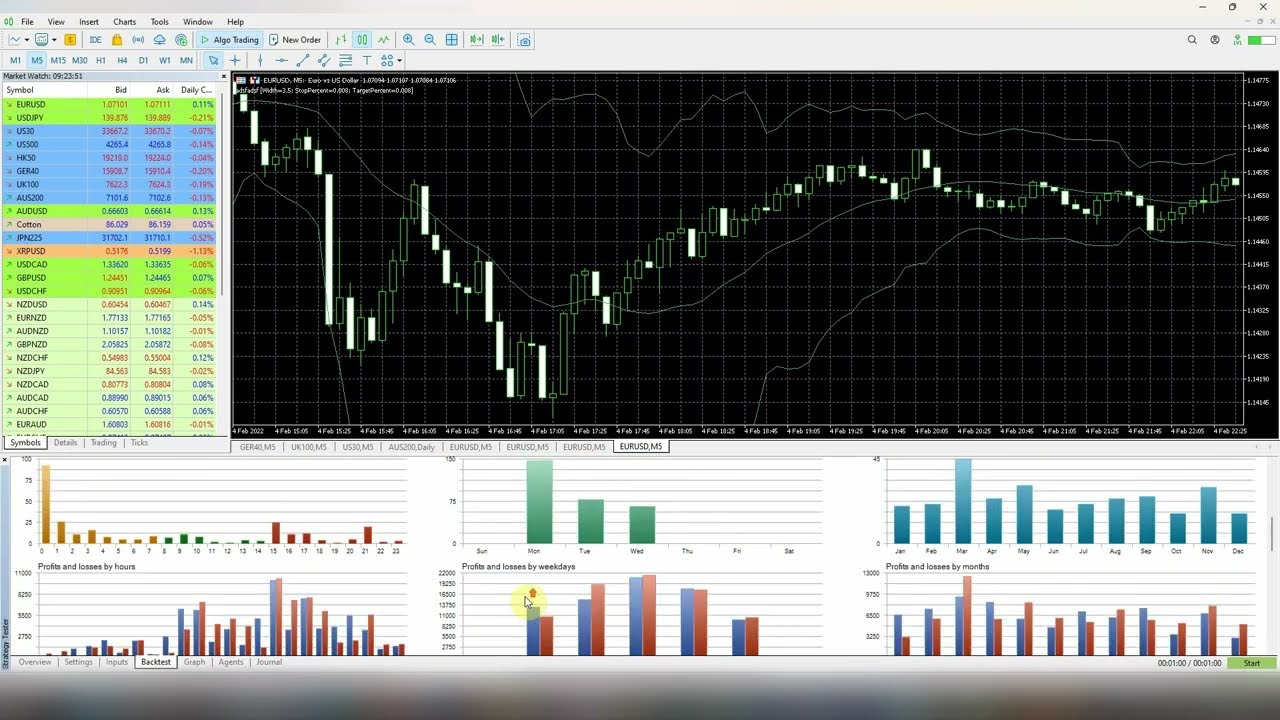This screenshot has height=720, width=1280.
Task: Select the text label tool
Action: [x=367, y=61]
